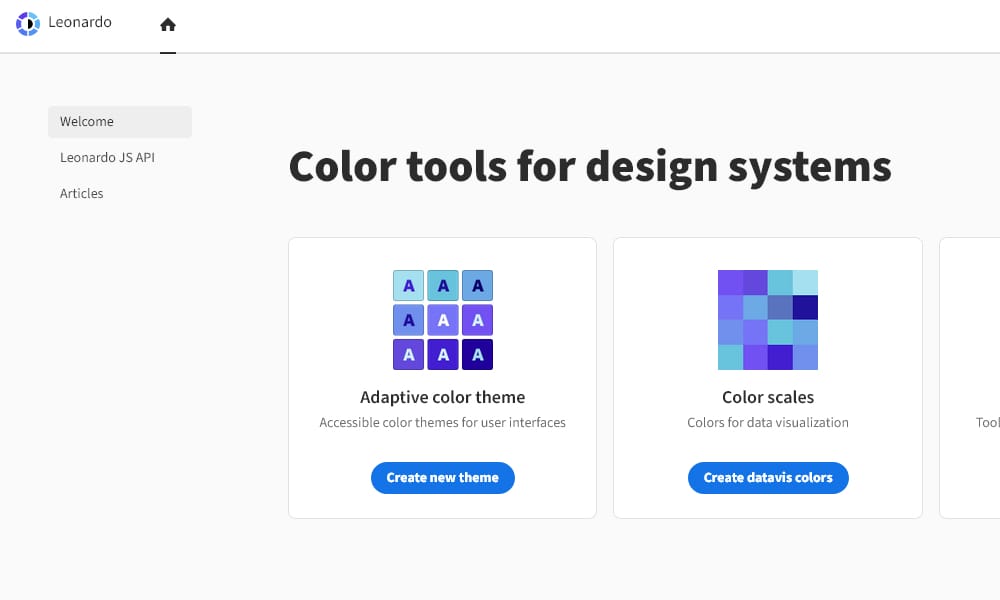Screen dimensions: 1000x600
Task: Click the light blue A swatch in top row
Action: [408, 285]
